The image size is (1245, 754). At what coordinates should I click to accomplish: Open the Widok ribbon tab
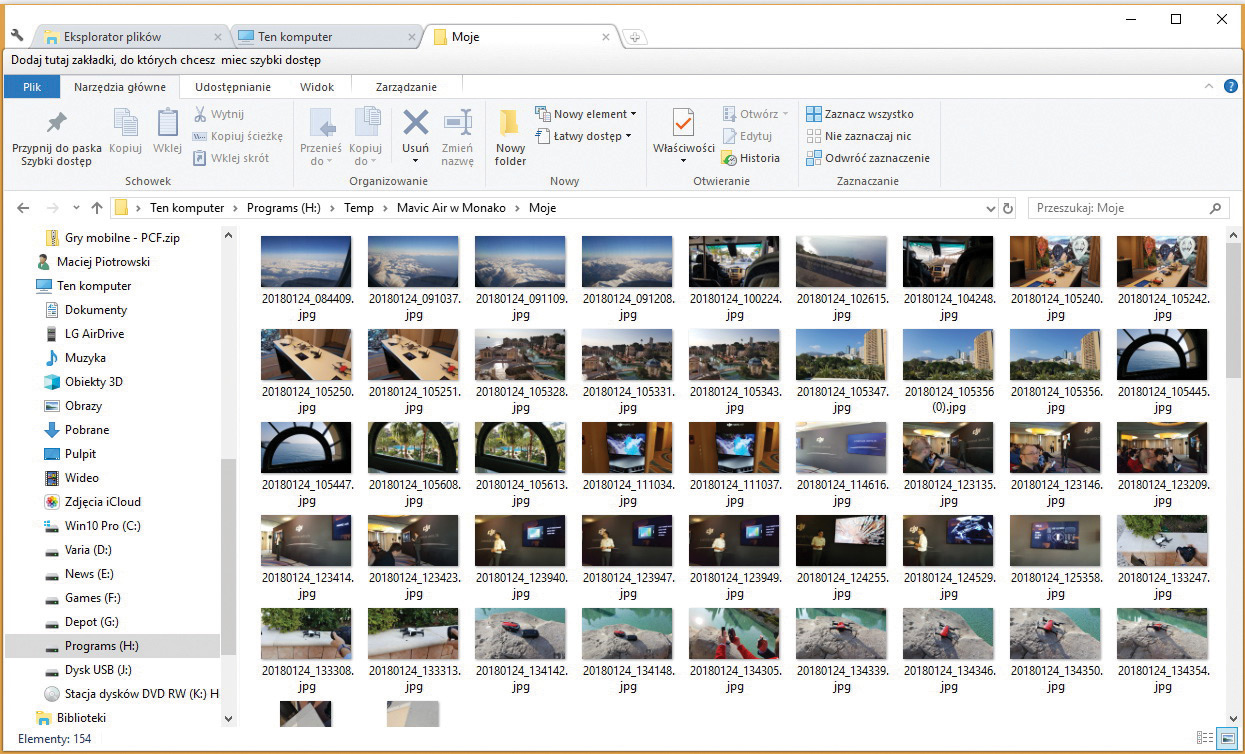coord(317,87)
